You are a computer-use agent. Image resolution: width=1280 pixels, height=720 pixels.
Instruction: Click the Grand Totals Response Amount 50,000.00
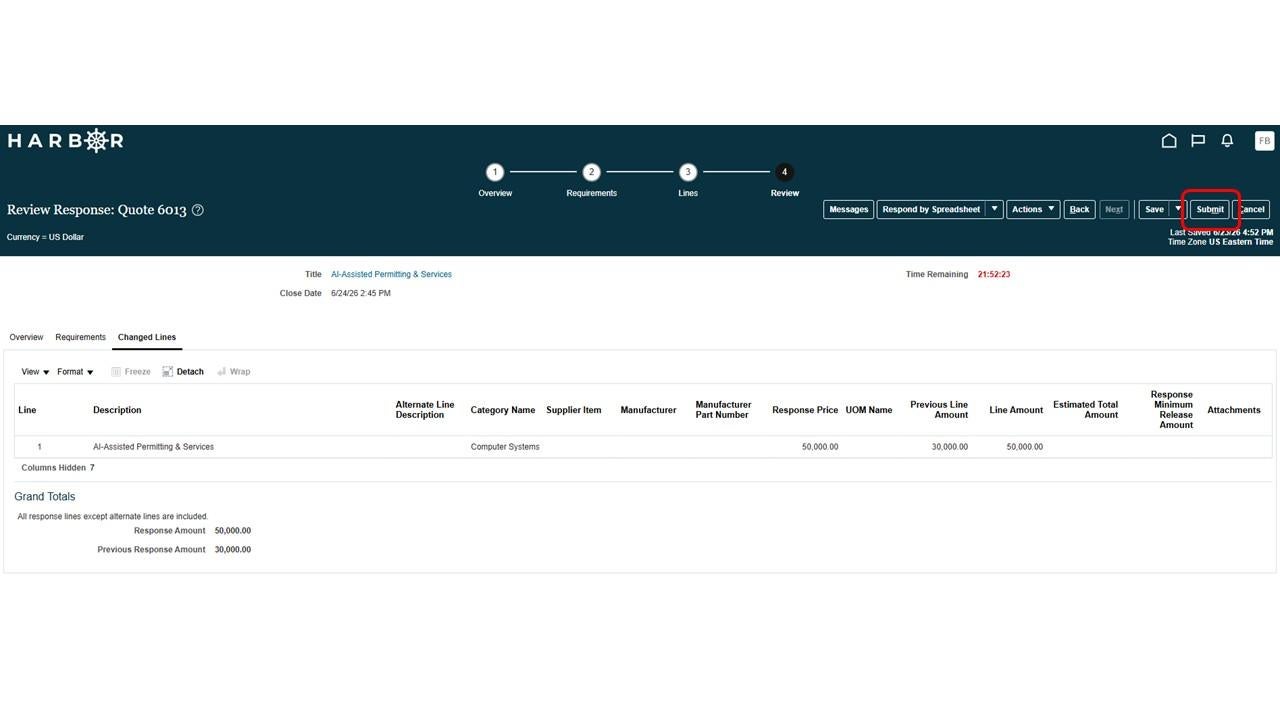(x=233, y=531)
